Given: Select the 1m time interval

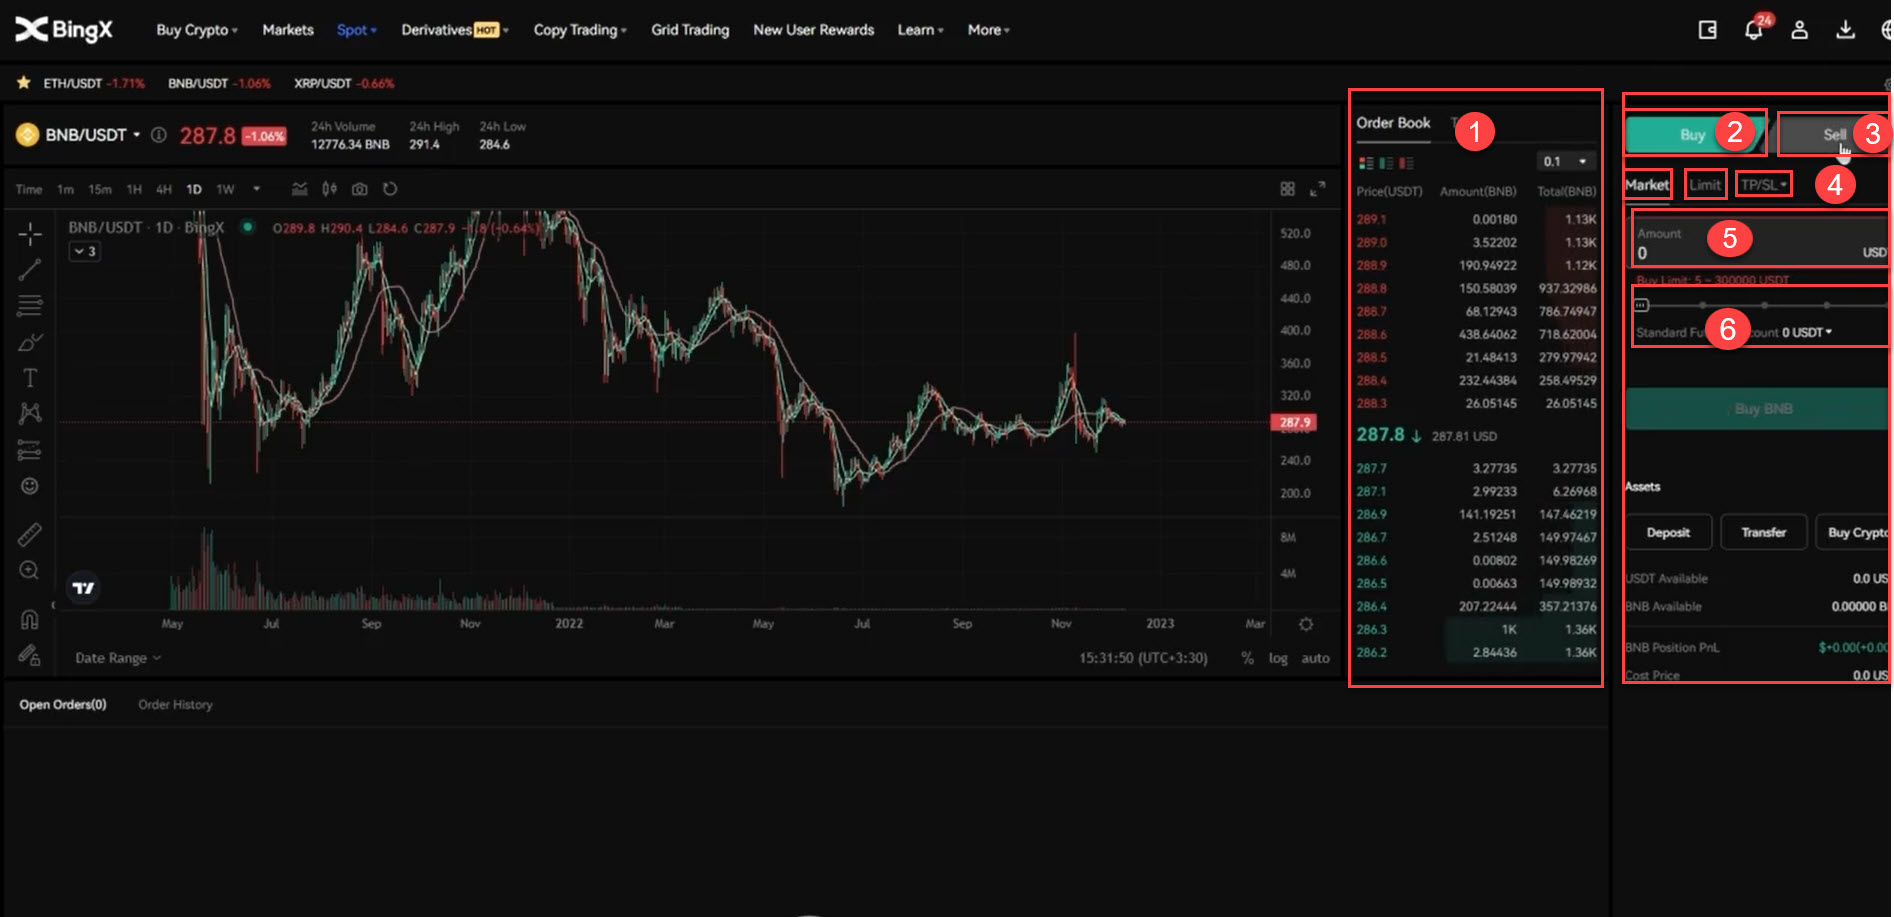Looking at the screenshot, I should 65,189.
